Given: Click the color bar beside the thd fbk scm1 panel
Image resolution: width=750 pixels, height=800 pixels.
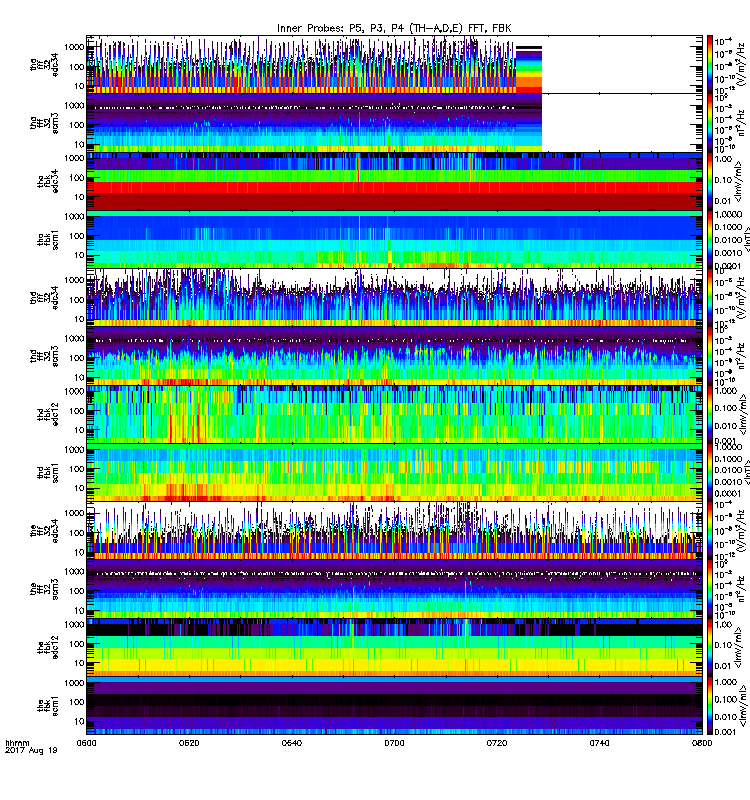Looking at the screenshot, I should (x=710, y=473).
